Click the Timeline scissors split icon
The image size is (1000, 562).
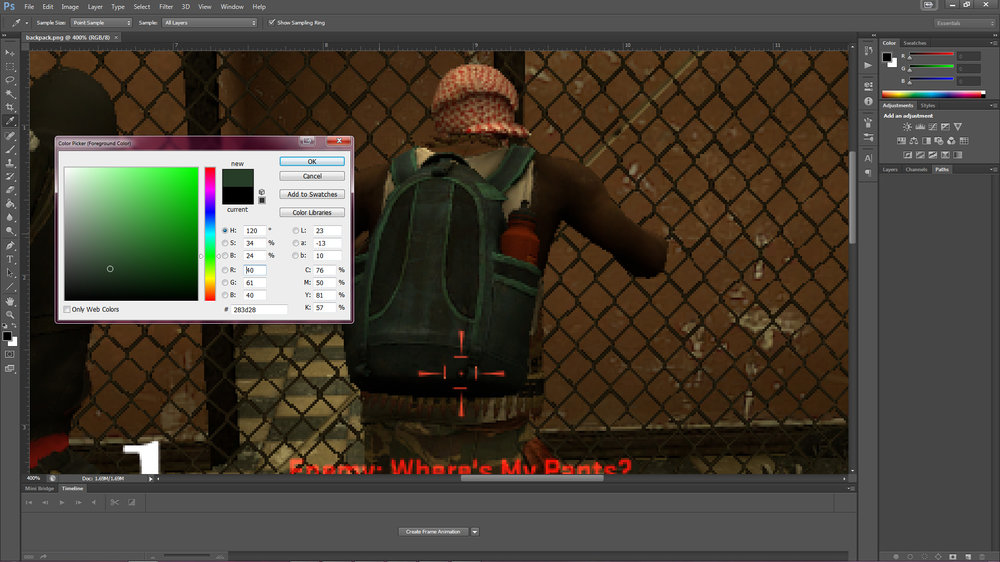(115, 503)
